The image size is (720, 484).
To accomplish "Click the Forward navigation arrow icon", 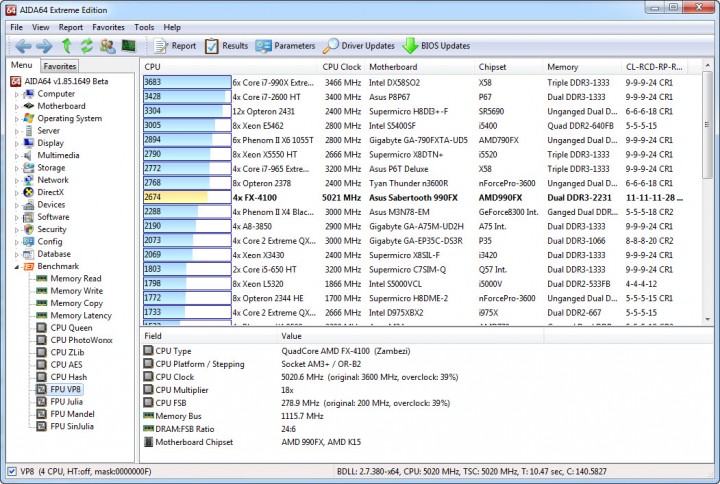I will click(44, 46).
